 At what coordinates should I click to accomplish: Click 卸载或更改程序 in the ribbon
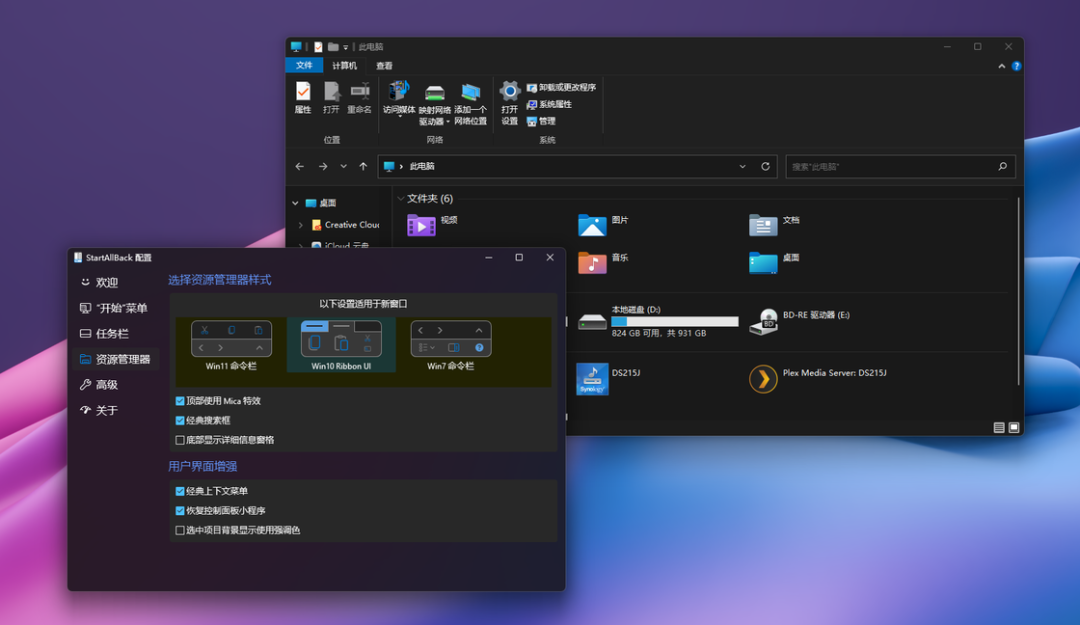point(561,88)
